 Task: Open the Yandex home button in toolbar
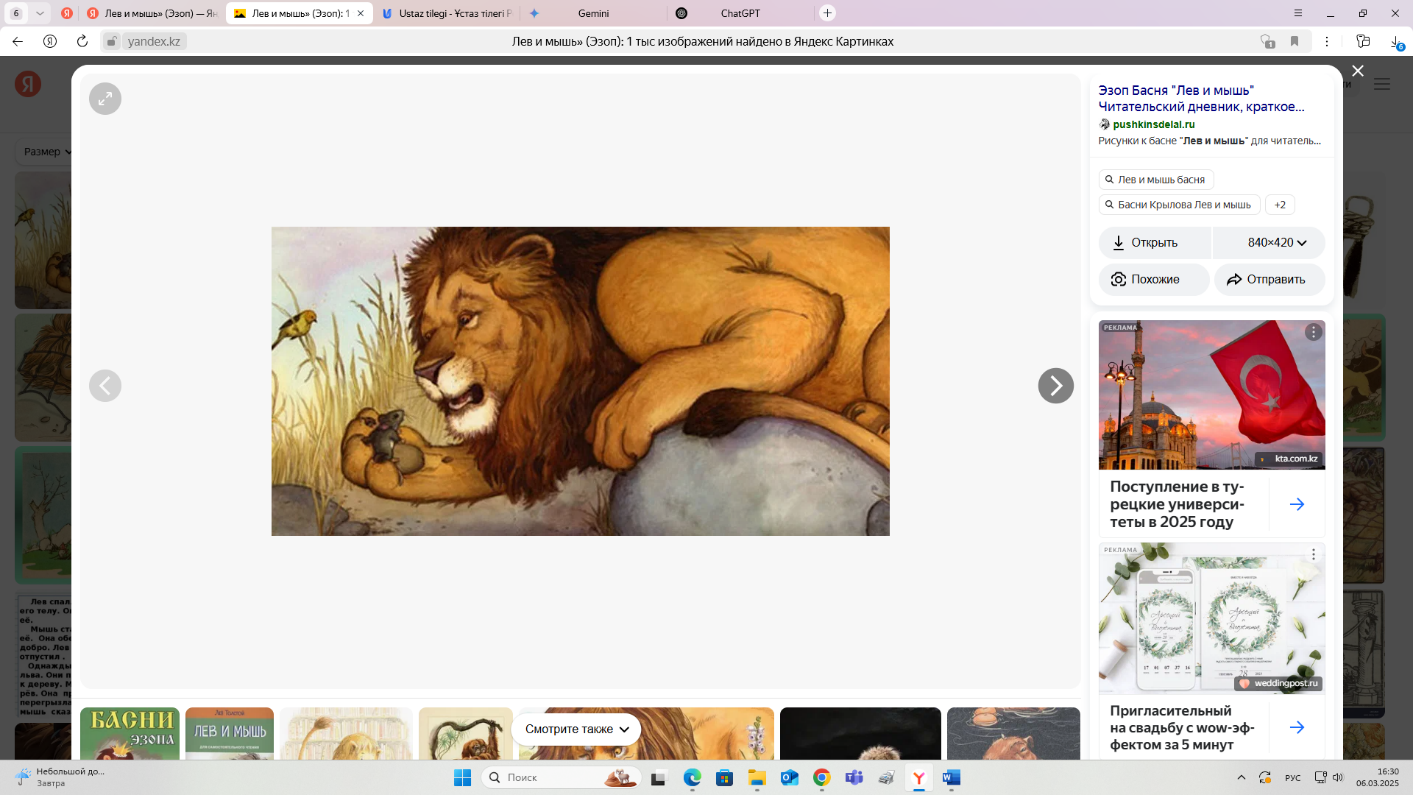click(x=50, y=41)
